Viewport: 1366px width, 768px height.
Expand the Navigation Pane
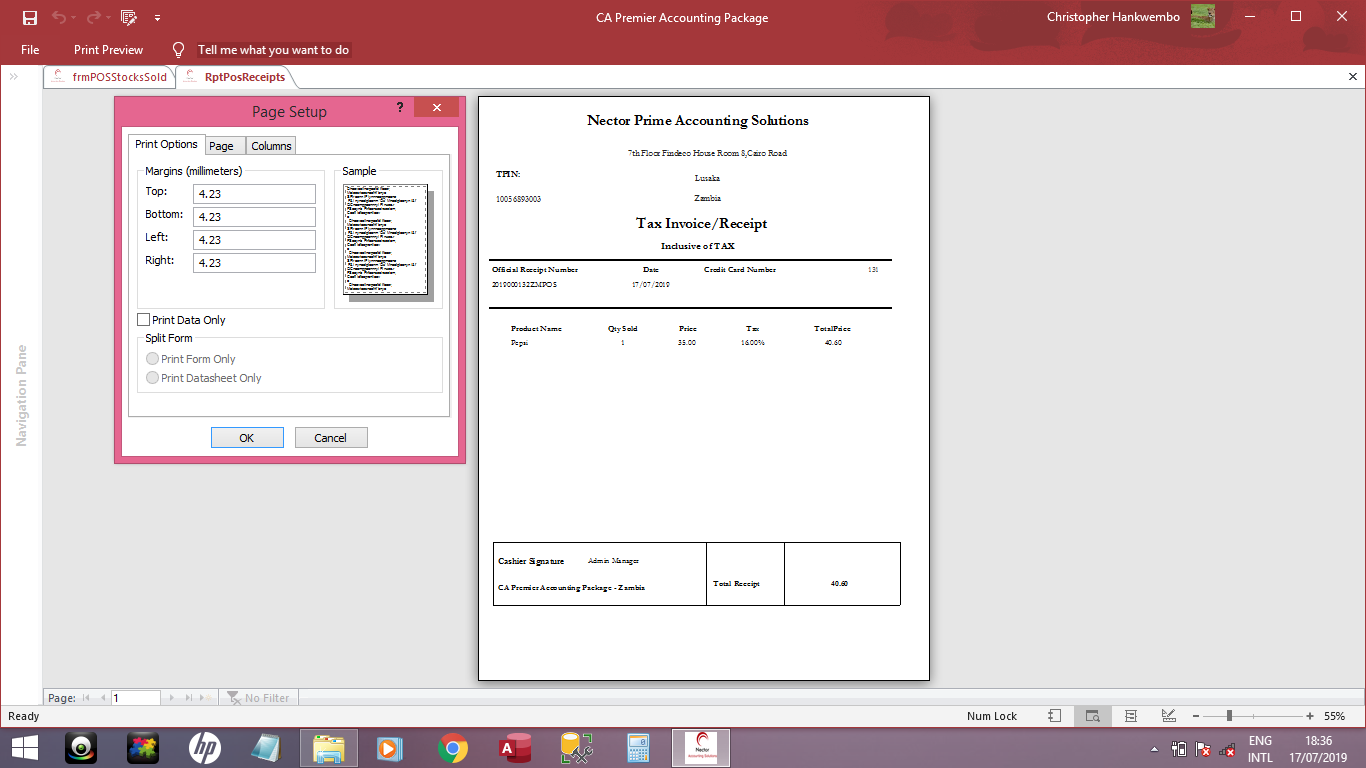coord(15,77)
